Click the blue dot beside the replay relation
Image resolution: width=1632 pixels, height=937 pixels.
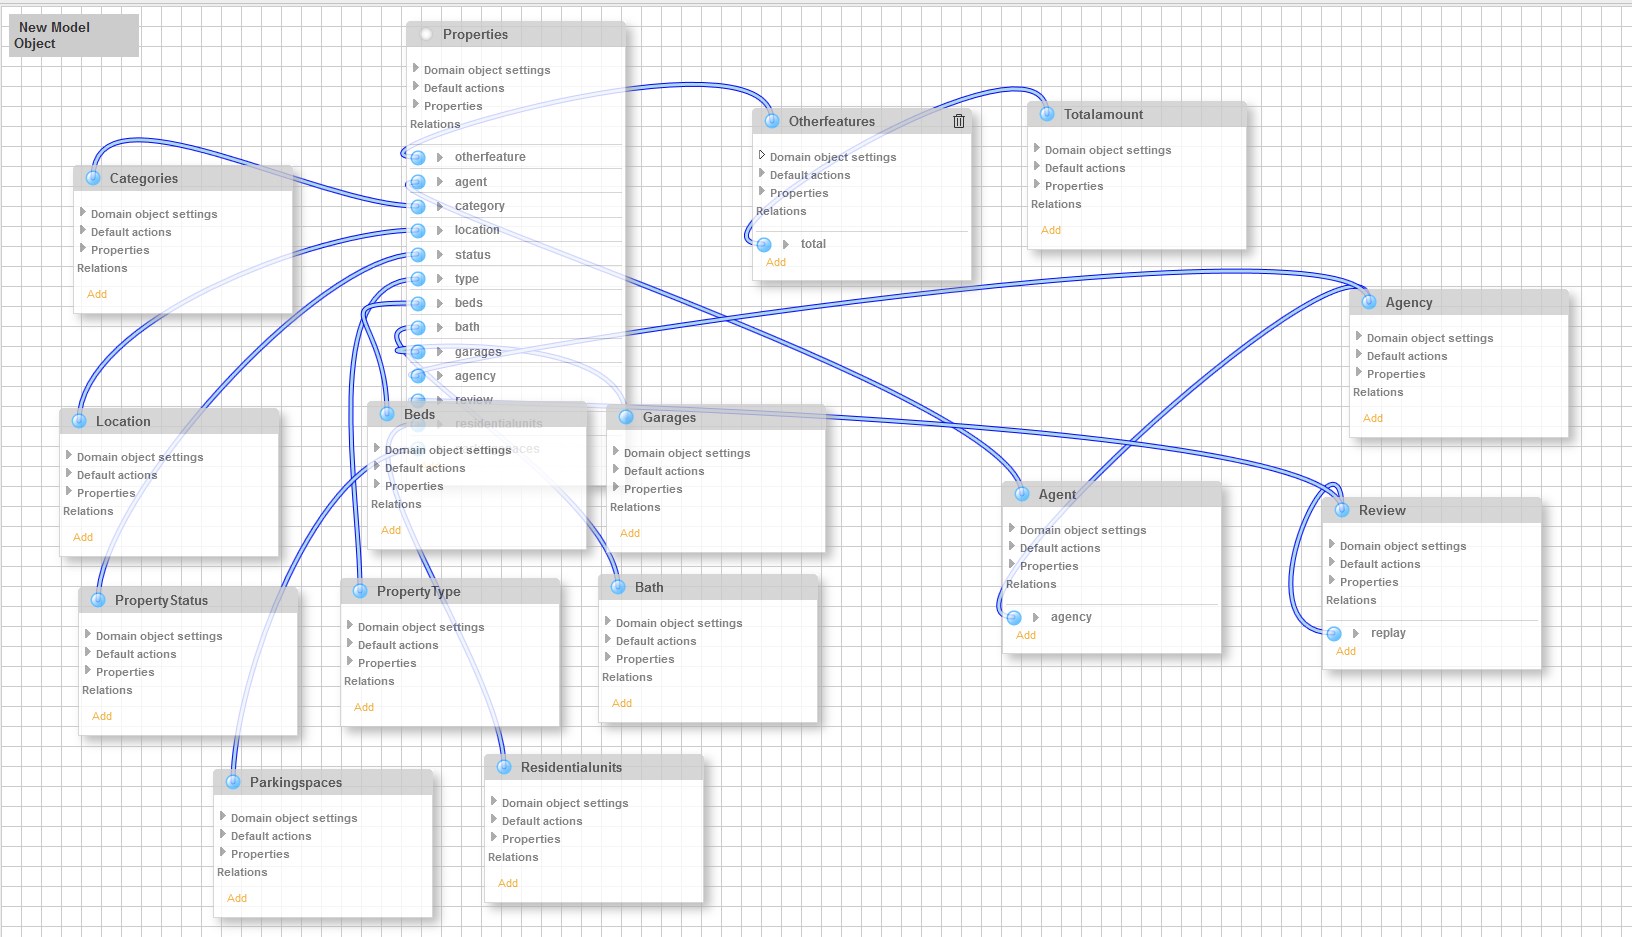coord(1334,633)
